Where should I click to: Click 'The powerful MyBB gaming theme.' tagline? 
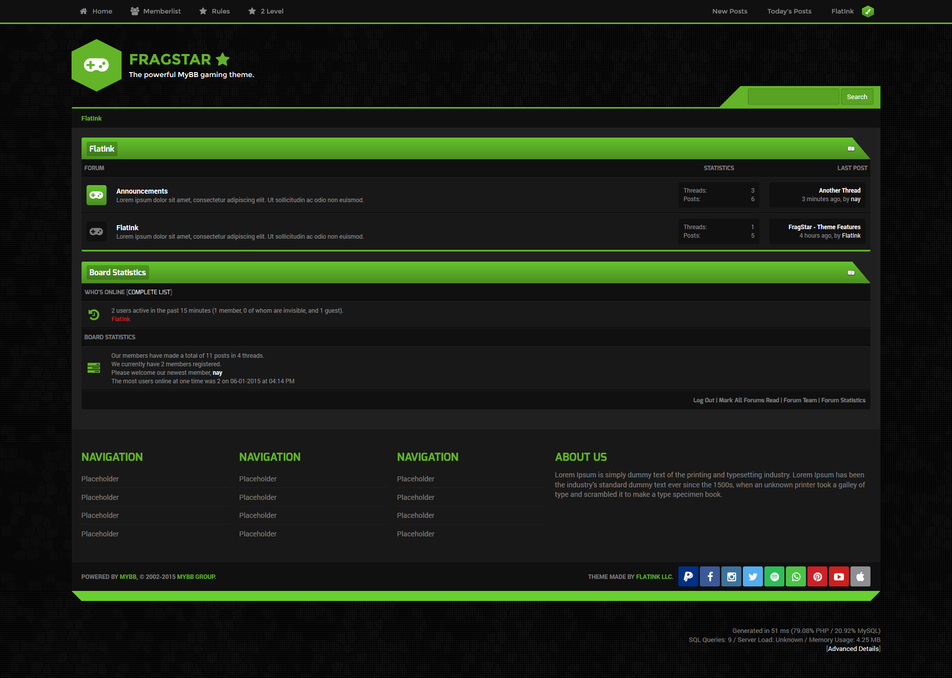191,75
